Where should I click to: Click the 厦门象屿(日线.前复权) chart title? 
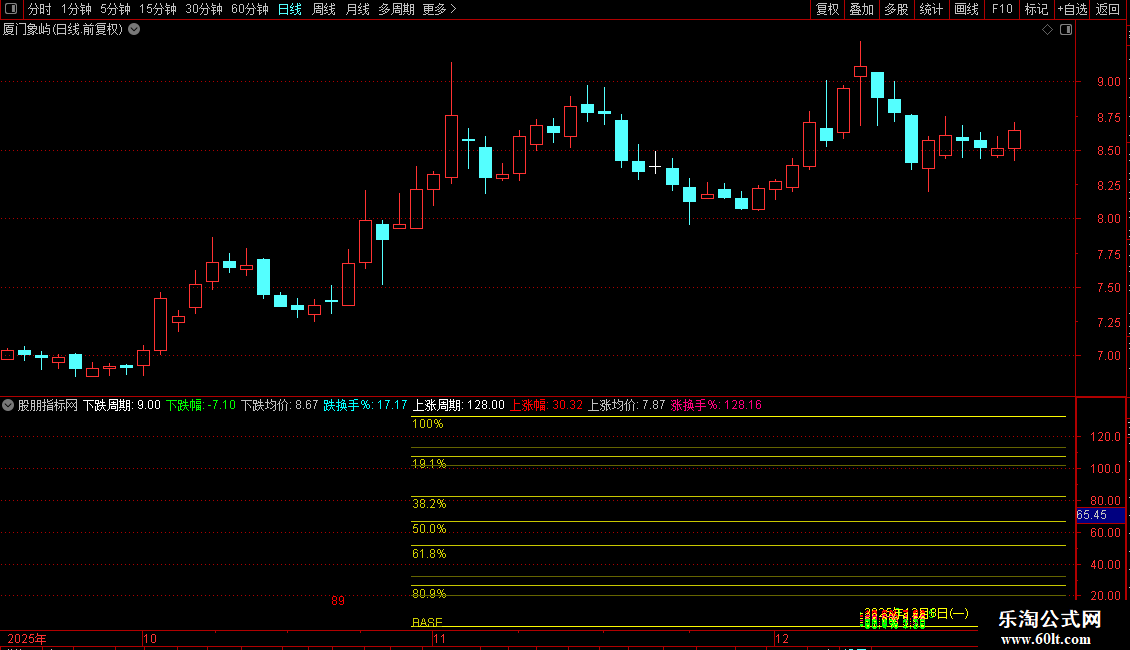(63, 30)
